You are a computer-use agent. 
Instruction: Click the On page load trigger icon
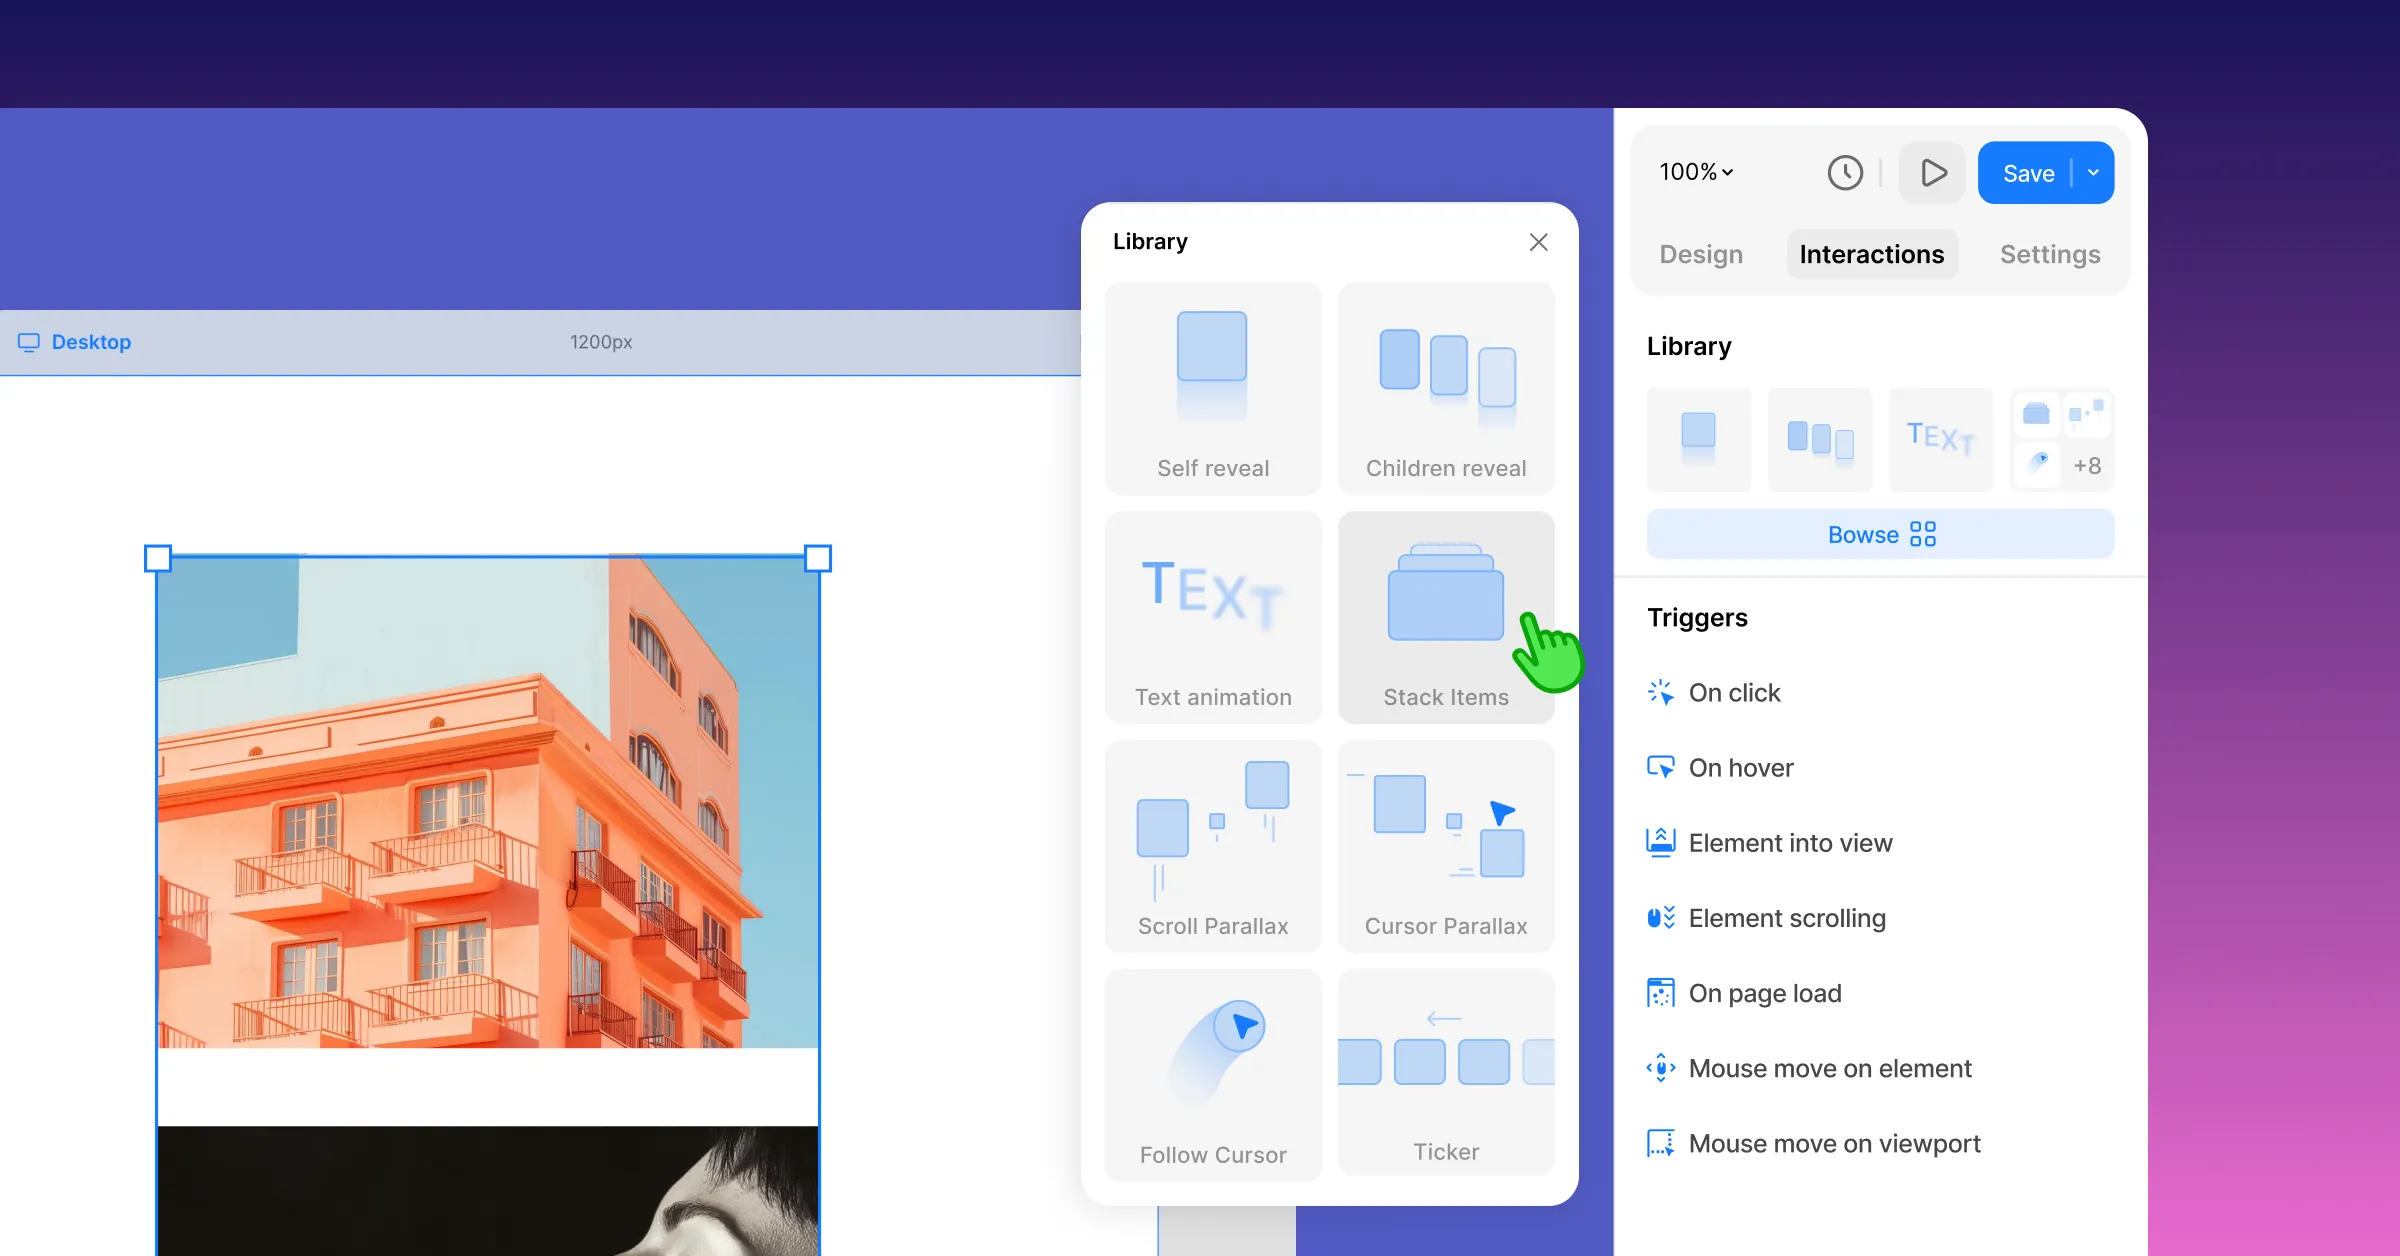(1661, 993)
